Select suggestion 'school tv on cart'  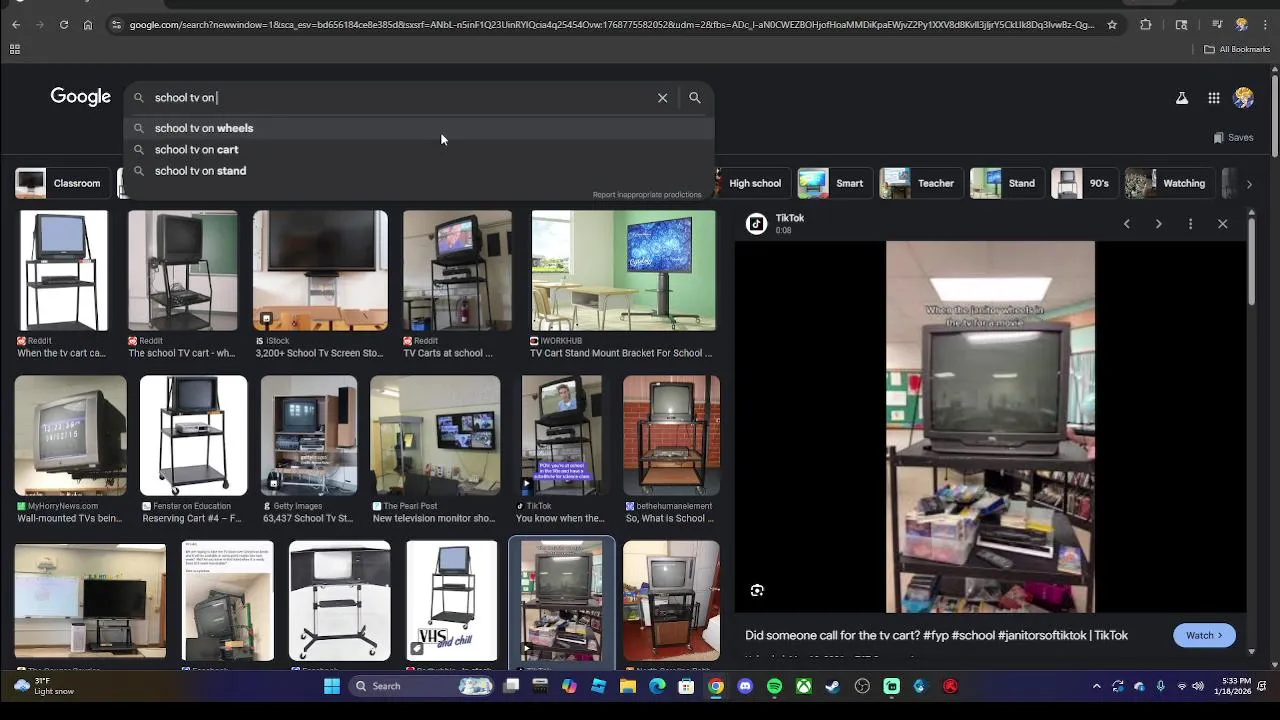click(420, 150)
